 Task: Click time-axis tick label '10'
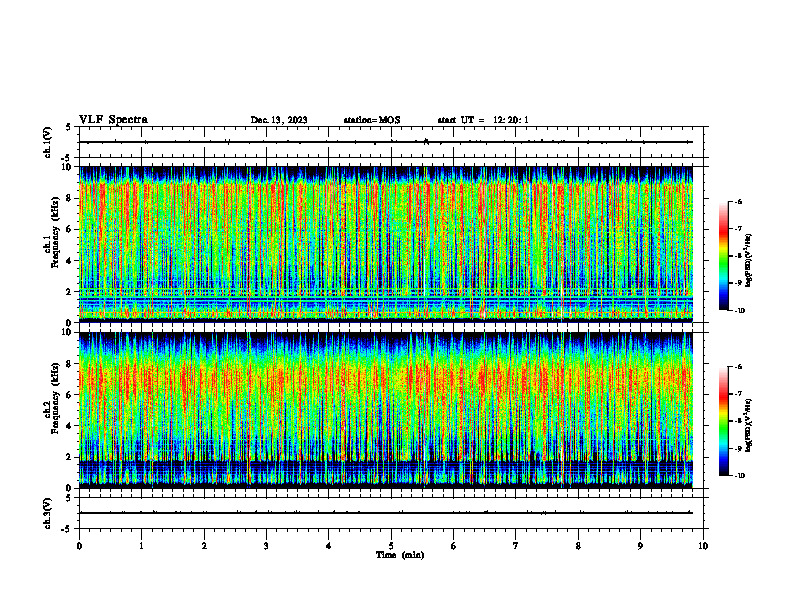click(703, 546)
